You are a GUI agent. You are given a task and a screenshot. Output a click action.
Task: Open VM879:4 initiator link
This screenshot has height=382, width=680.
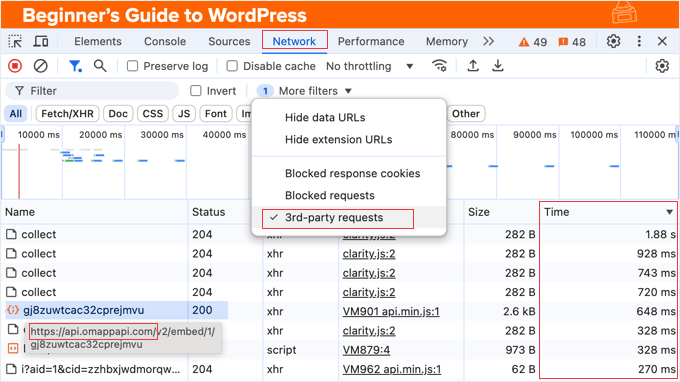(366, 350)
